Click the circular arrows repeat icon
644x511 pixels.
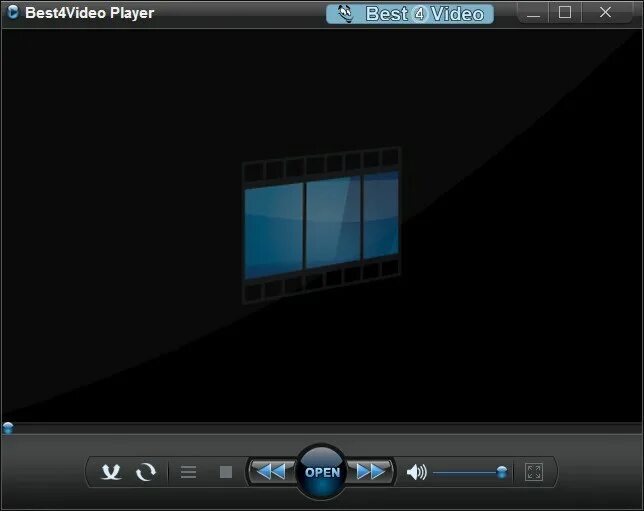pos(146,472)
